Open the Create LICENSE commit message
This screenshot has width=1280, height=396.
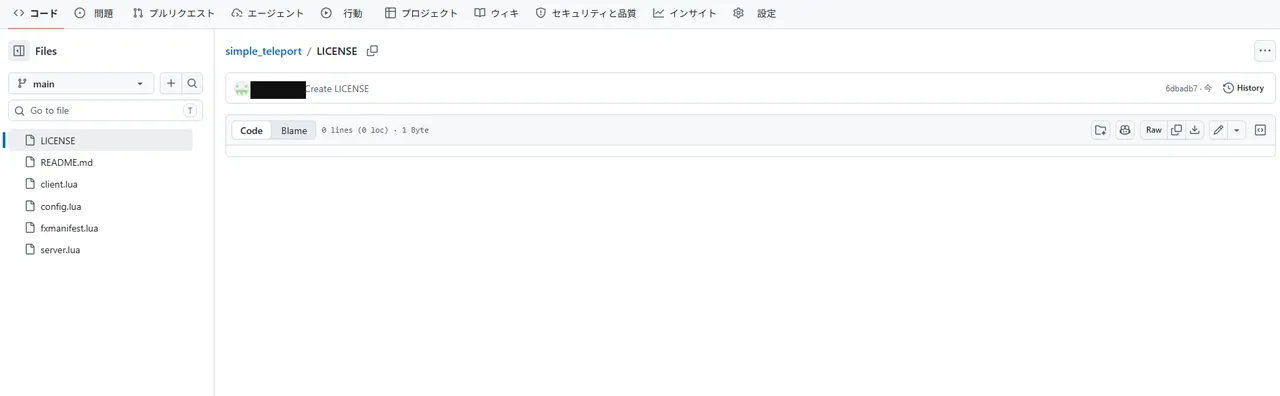(x=337, y=89)
